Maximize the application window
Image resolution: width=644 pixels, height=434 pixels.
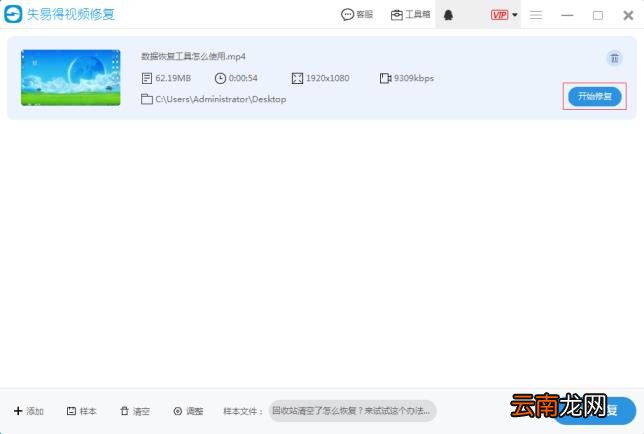598,15
